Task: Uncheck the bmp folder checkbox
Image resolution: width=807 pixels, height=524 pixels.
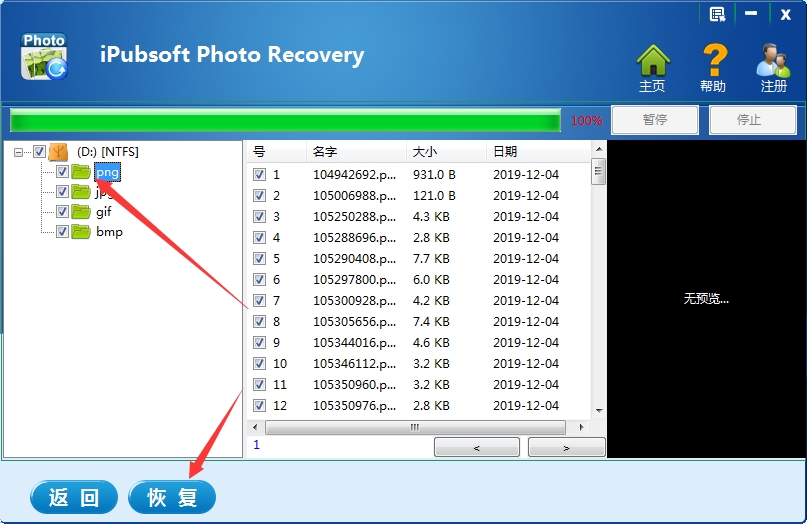Action: coord(62,232)
